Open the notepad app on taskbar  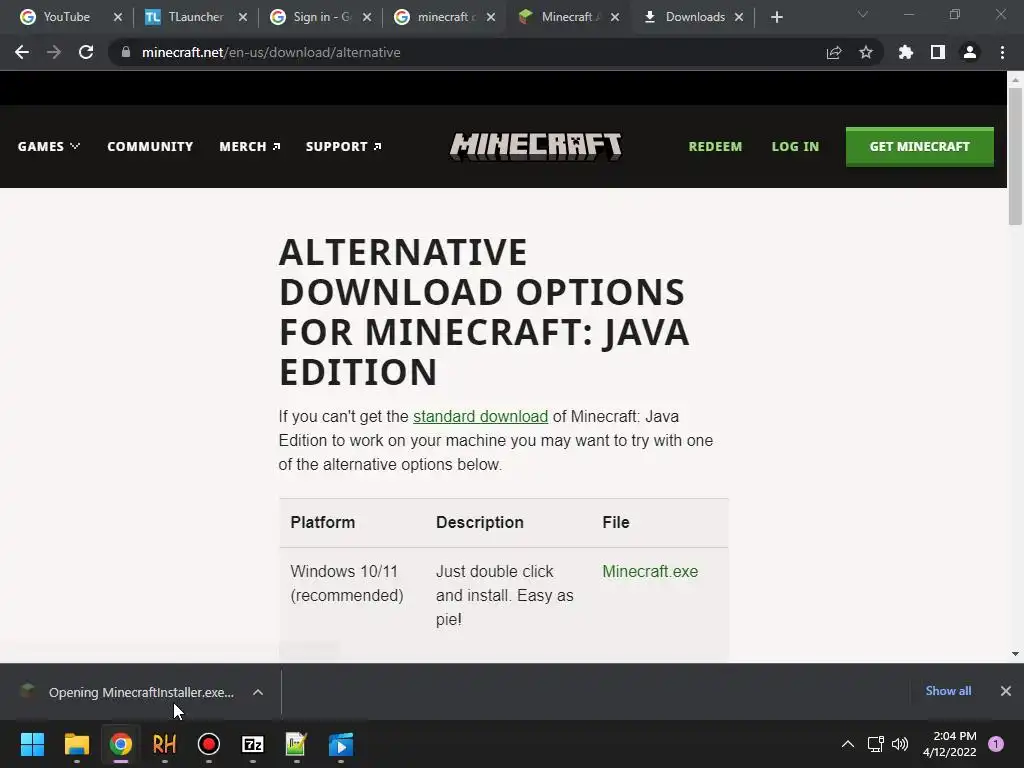coord(296,744)
